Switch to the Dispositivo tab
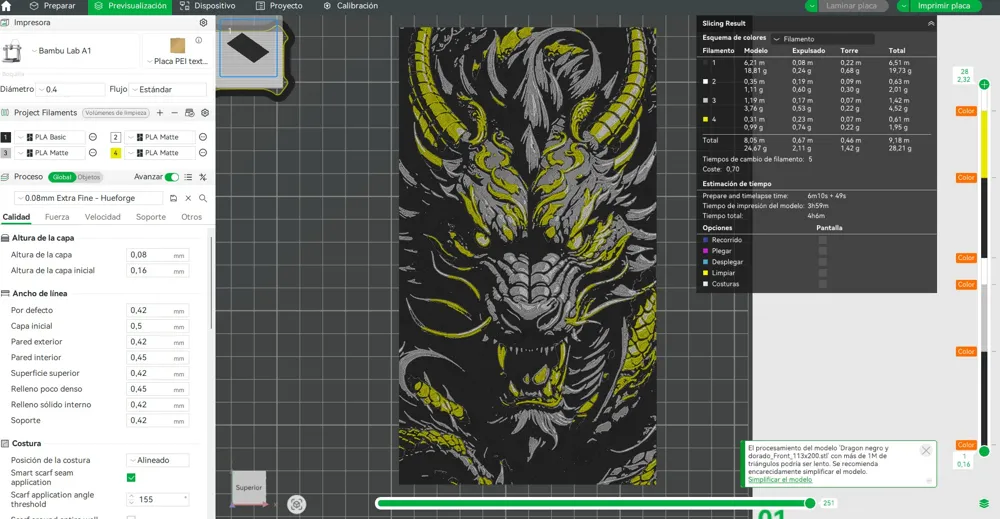The height and width of the screenshot is (519, 1000). pos(207,6)
